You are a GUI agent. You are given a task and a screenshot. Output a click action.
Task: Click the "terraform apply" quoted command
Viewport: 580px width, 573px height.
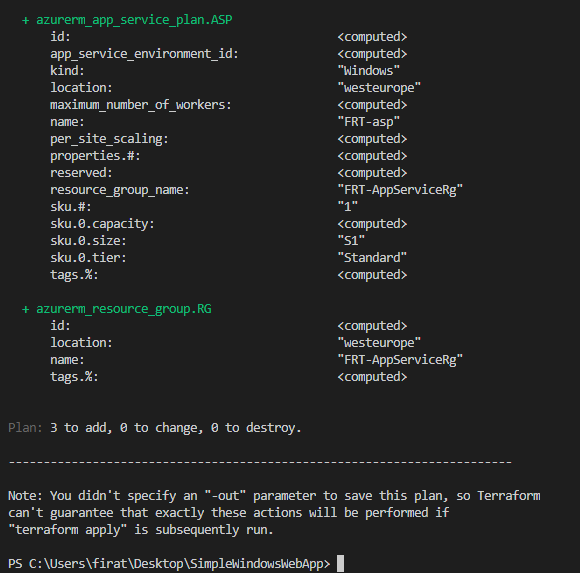[67, 530]
